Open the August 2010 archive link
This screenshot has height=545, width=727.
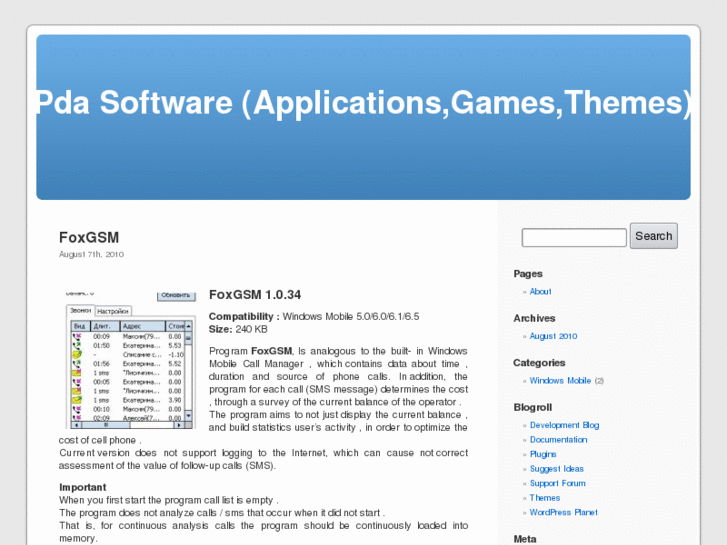(553, 336)
